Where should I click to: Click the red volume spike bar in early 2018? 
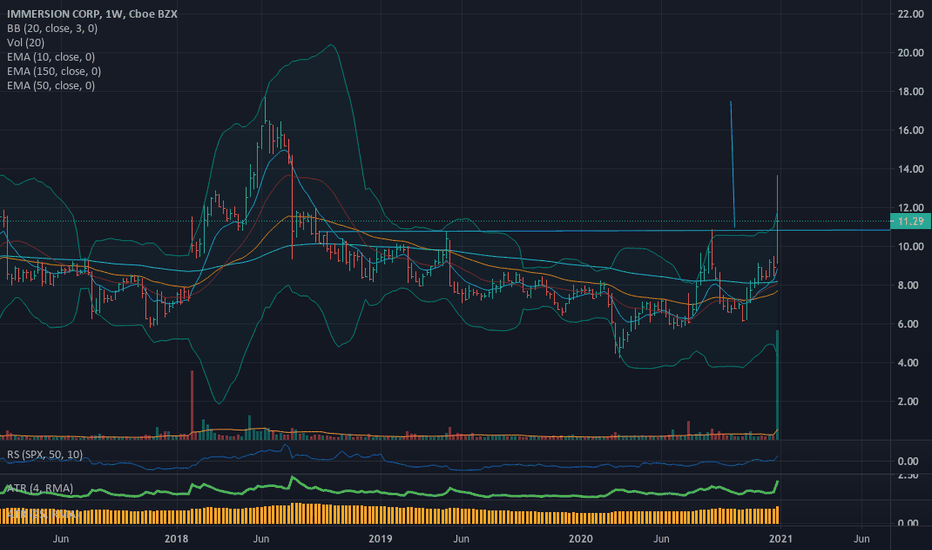coord(192,405)
